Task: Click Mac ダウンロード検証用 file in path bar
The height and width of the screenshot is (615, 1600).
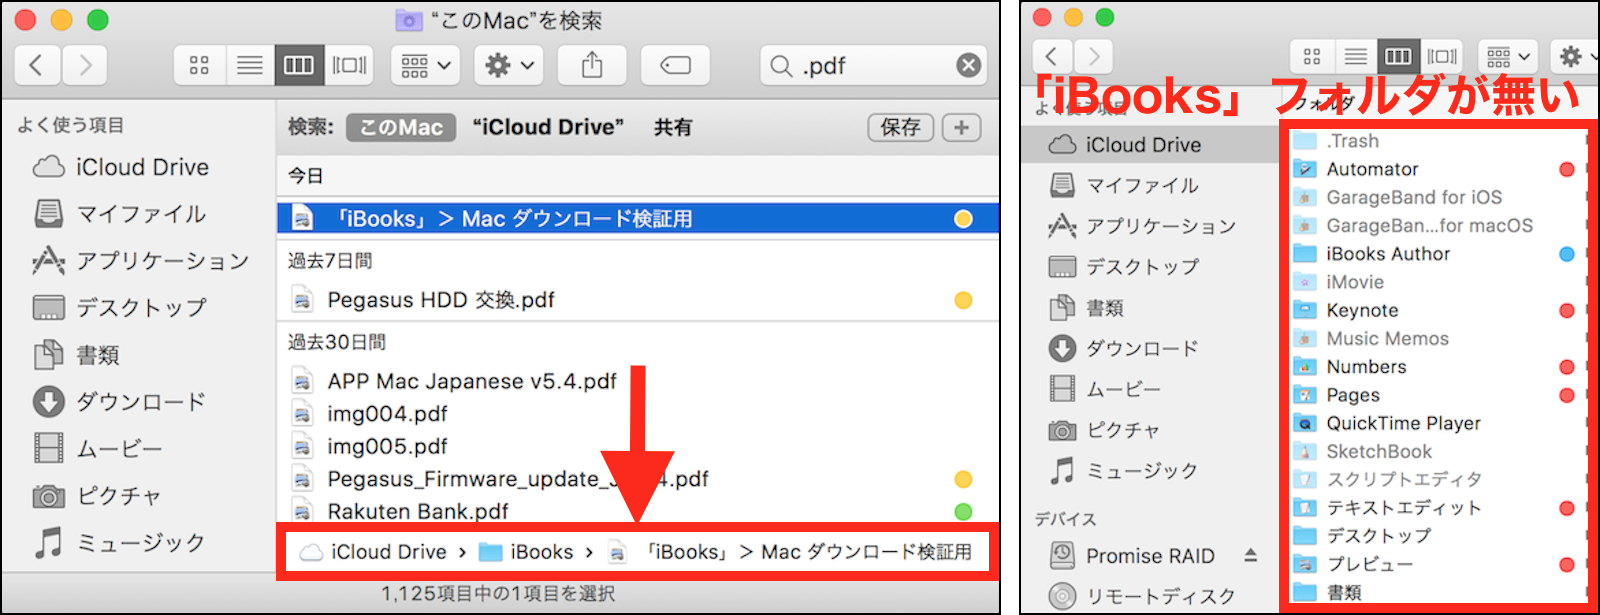Action: coord(790,552)
